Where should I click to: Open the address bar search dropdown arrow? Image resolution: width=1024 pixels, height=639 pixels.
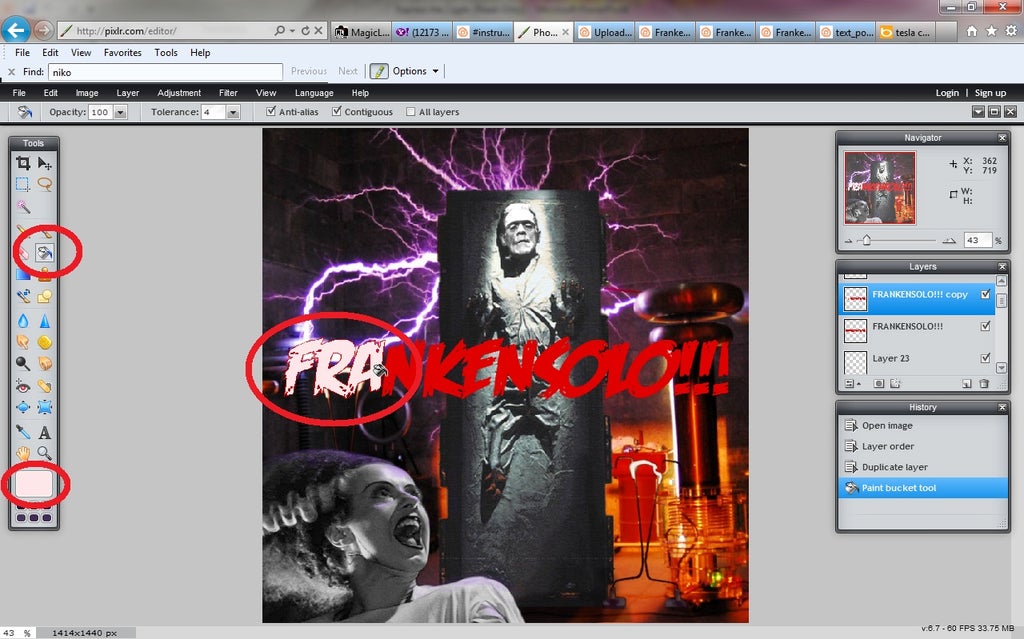tap(292, 31)
